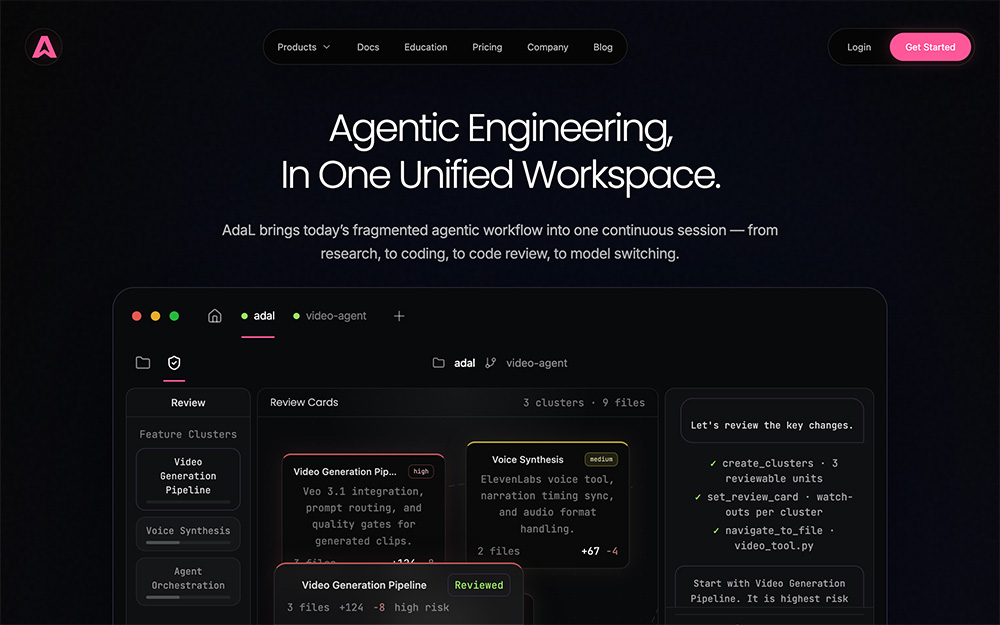Click the medium risk badge
The image size is (1000, 625).
point(601,459)
